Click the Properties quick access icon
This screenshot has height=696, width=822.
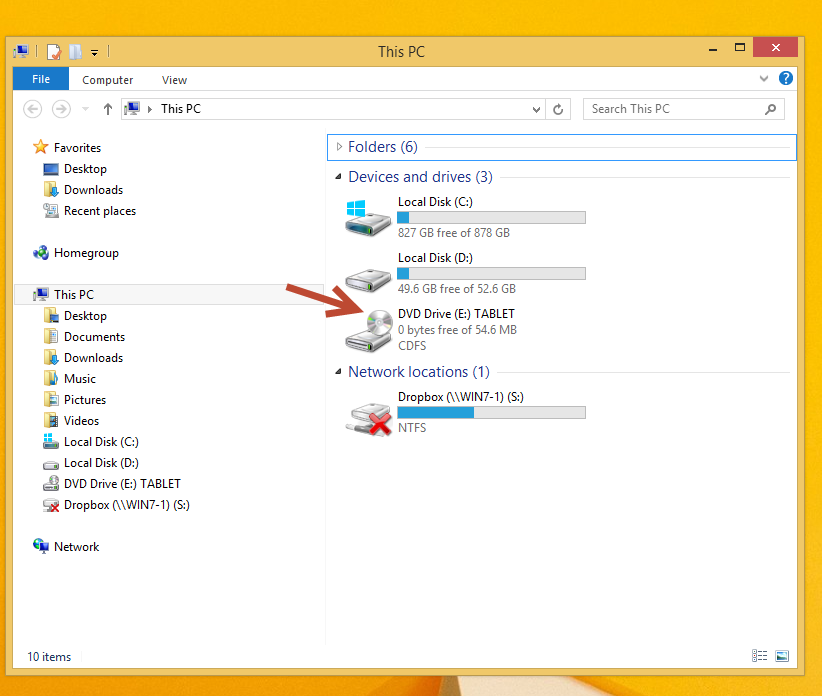(53, 52)
